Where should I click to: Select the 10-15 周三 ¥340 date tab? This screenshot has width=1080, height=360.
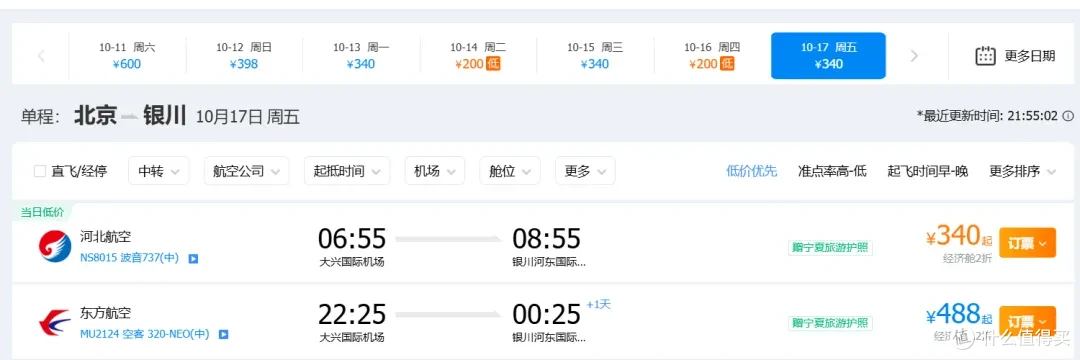594,56
